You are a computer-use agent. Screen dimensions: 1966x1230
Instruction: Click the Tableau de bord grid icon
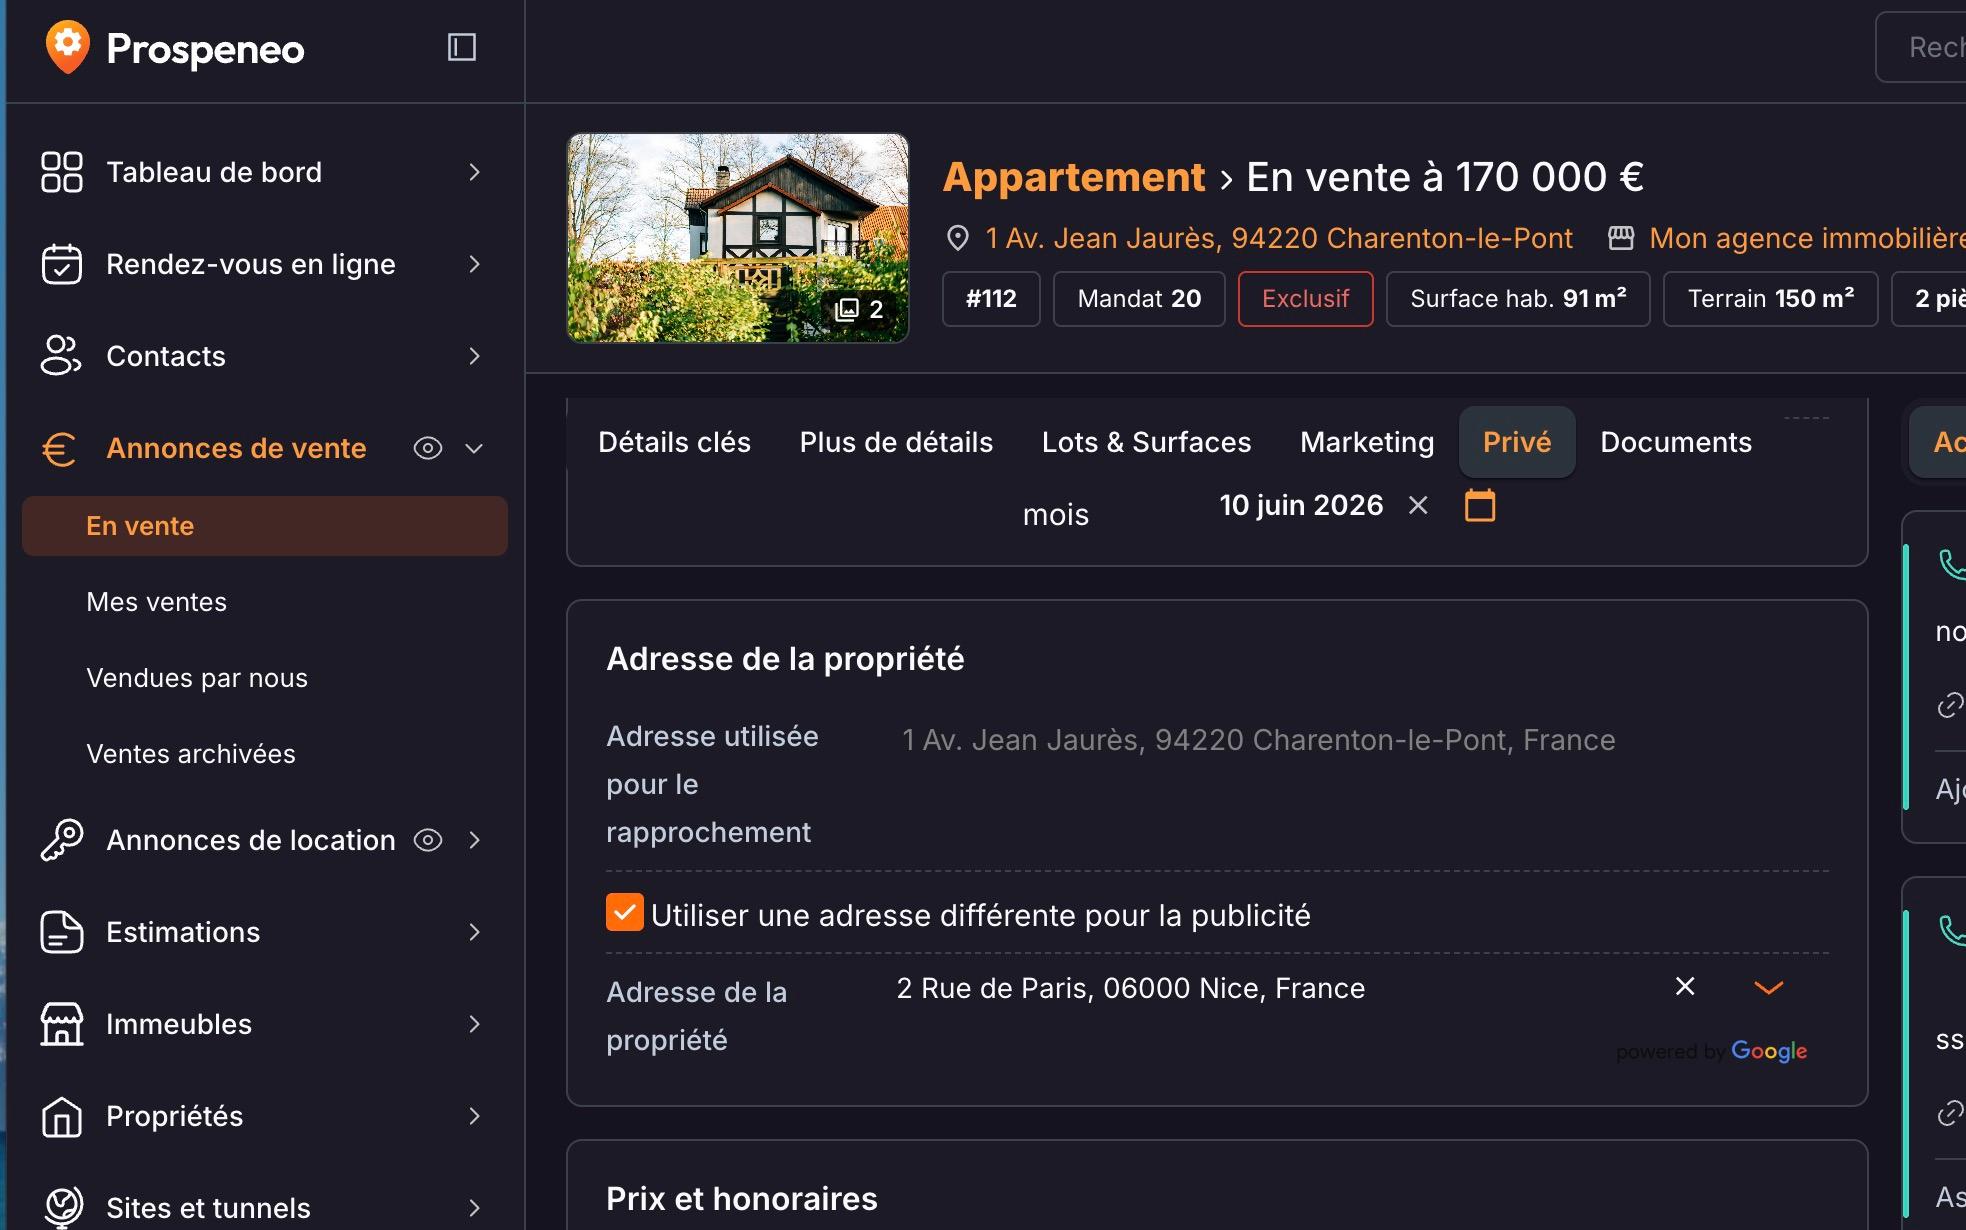click(61, 172)
